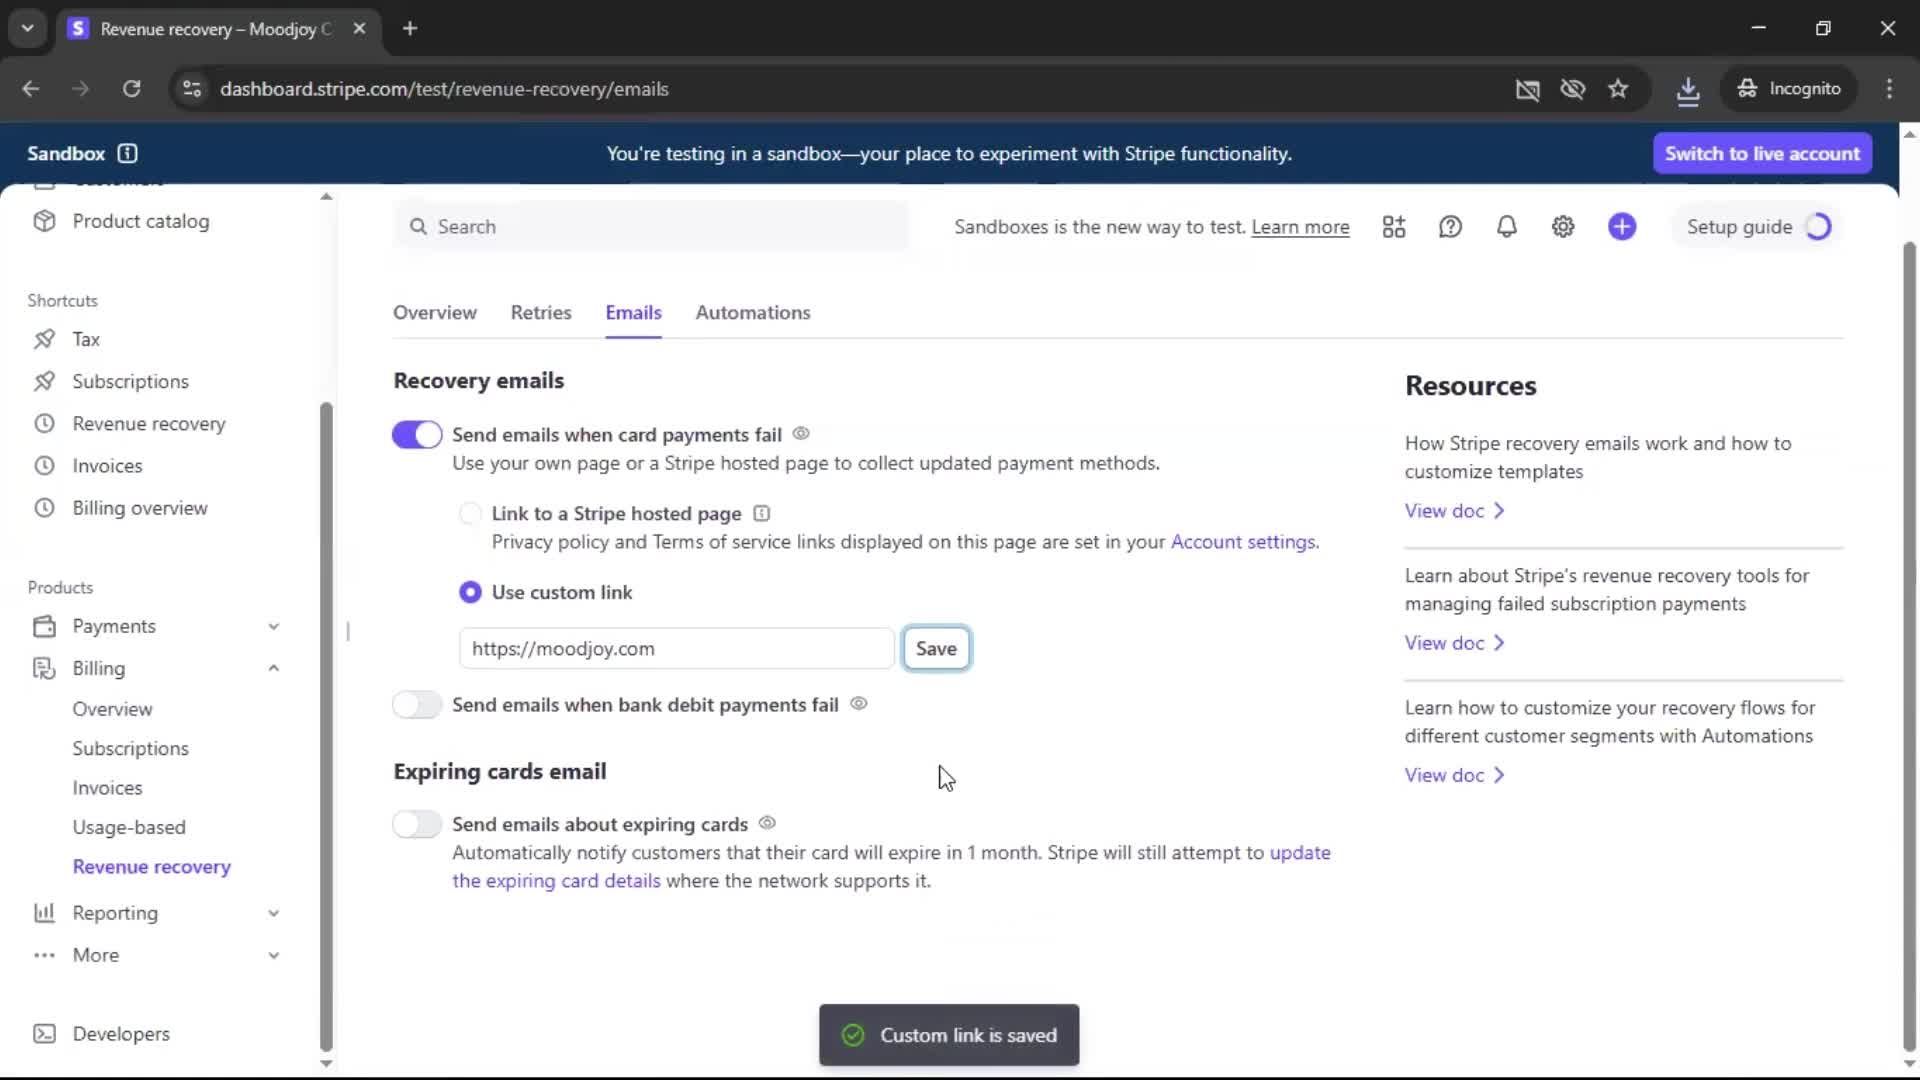Expand the Payments menu chevron

click(273, 627)
